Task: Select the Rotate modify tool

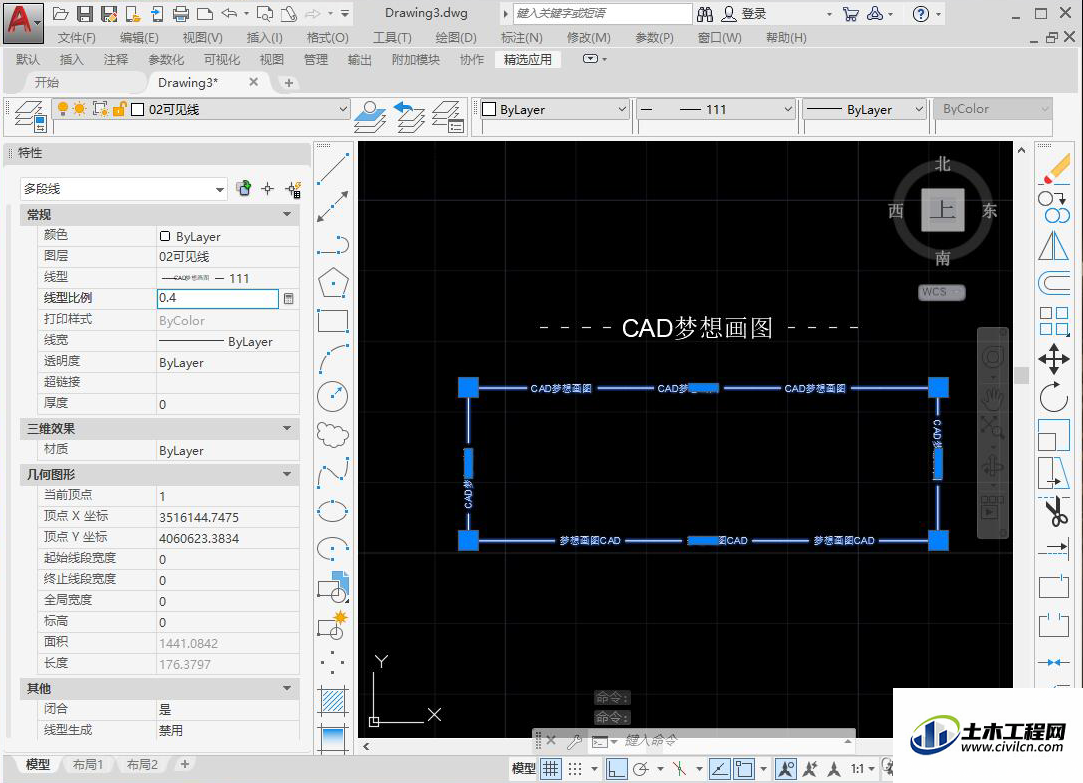Action: point(1054,397)
